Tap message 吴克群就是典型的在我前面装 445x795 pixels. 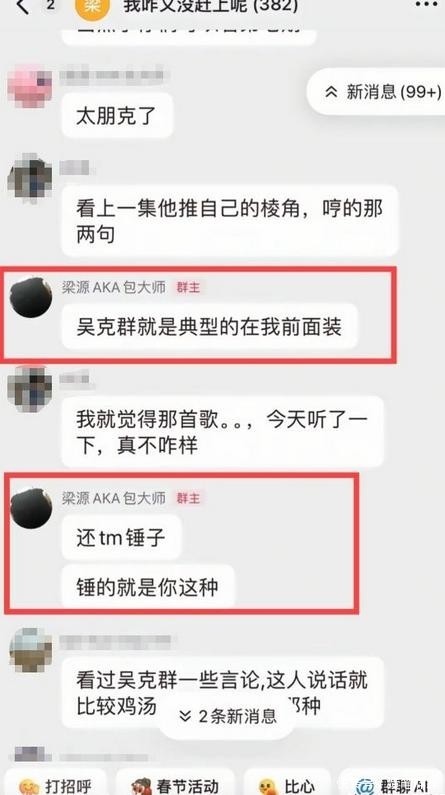[x=209, y=327]
